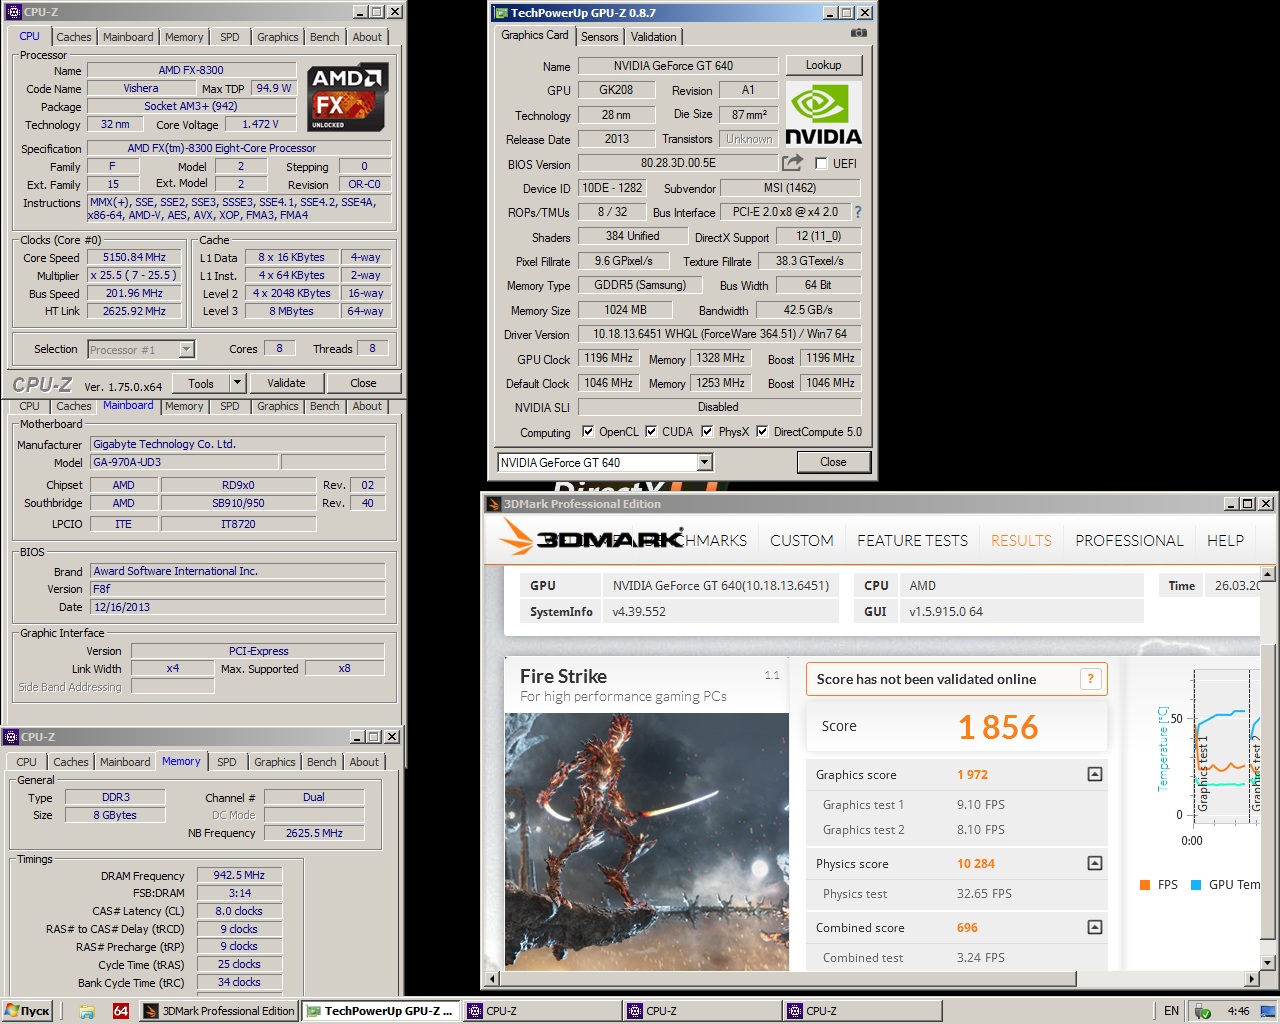Click the taskbar clock showing 4:46
The image size is (1280, 1024).
(1238, 1011)
